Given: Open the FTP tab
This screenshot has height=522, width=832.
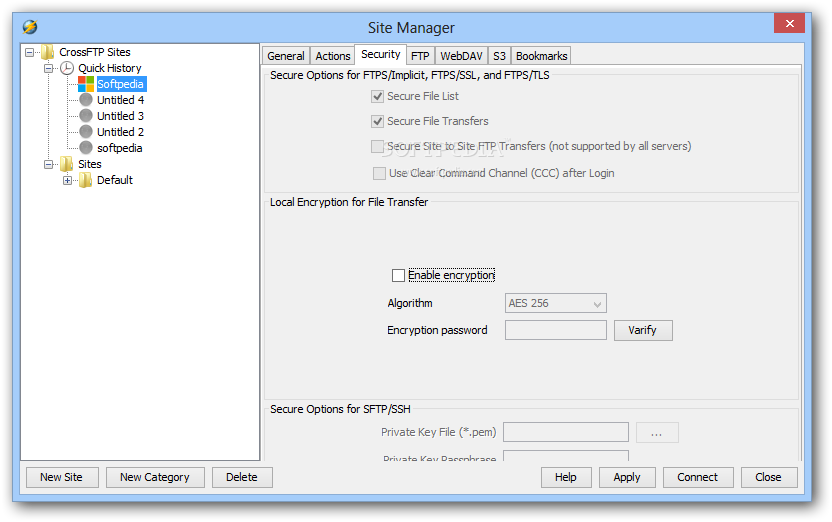Looking at the screenshot, I should coord(420,56).
